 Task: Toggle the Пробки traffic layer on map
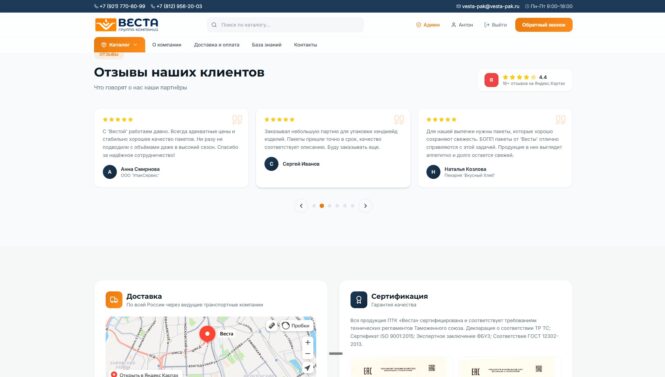(x=296, y=325)
